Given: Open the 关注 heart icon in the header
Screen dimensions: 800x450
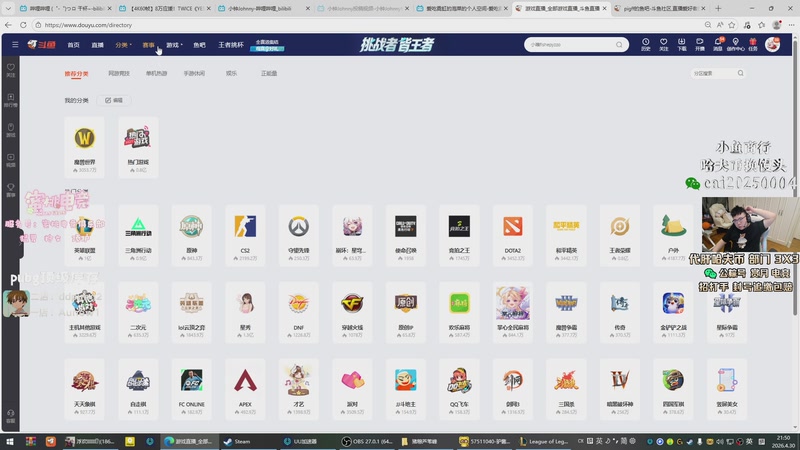Looking at the screenshot, I should [663, 44].
